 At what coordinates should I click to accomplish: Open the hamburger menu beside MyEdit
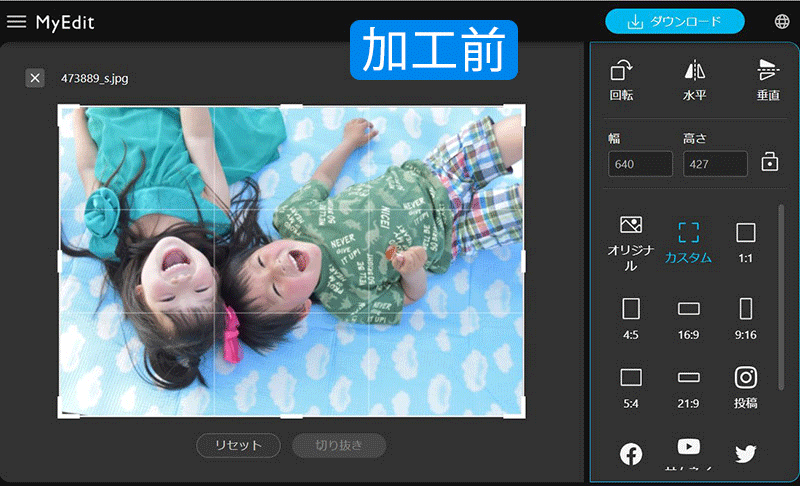tap(16, 21)
